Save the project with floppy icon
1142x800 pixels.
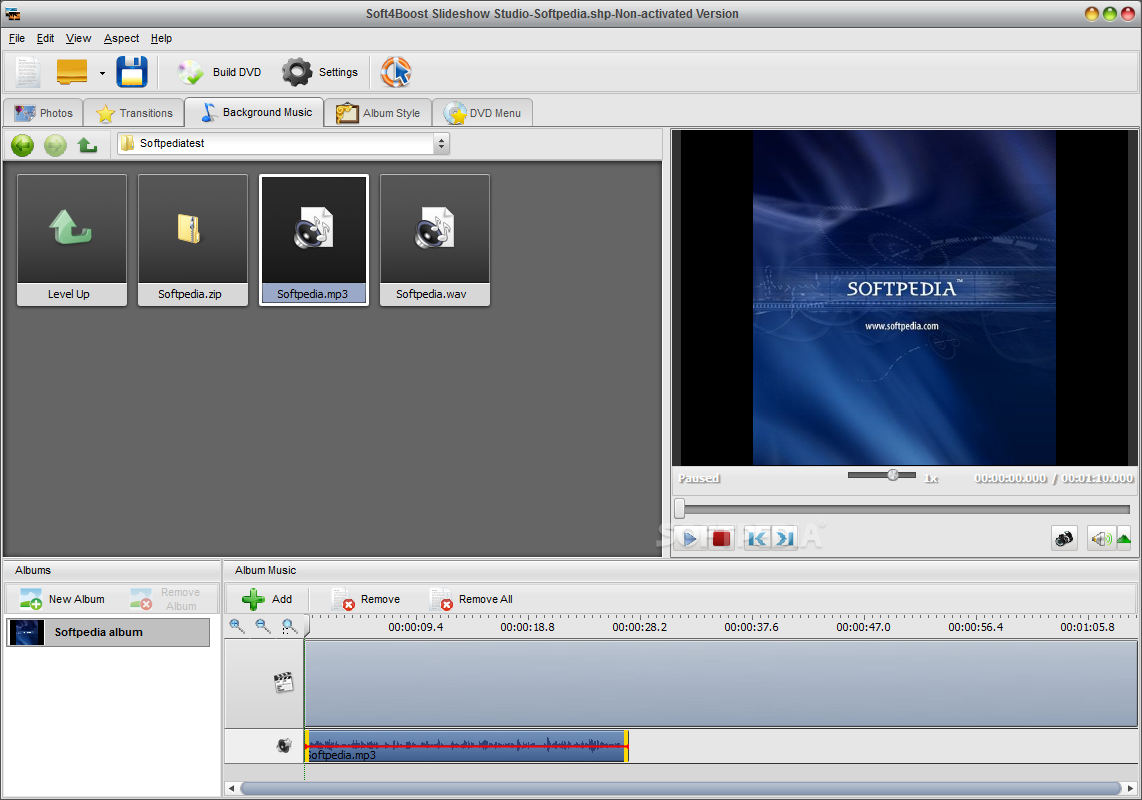132,71
